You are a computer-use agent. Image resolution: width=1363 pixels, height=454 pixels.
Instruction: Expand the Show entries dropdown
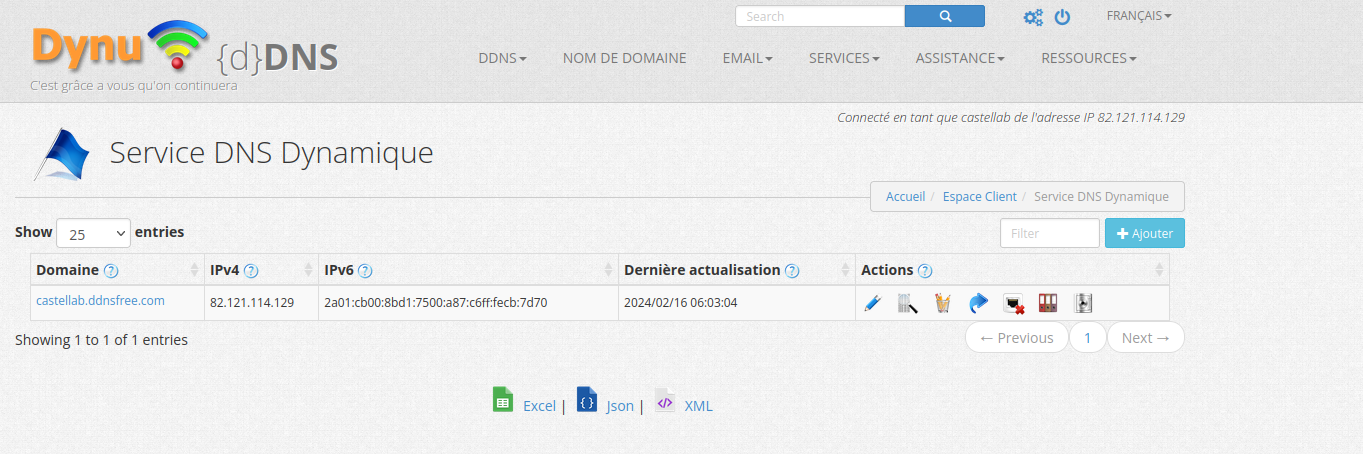93,234
